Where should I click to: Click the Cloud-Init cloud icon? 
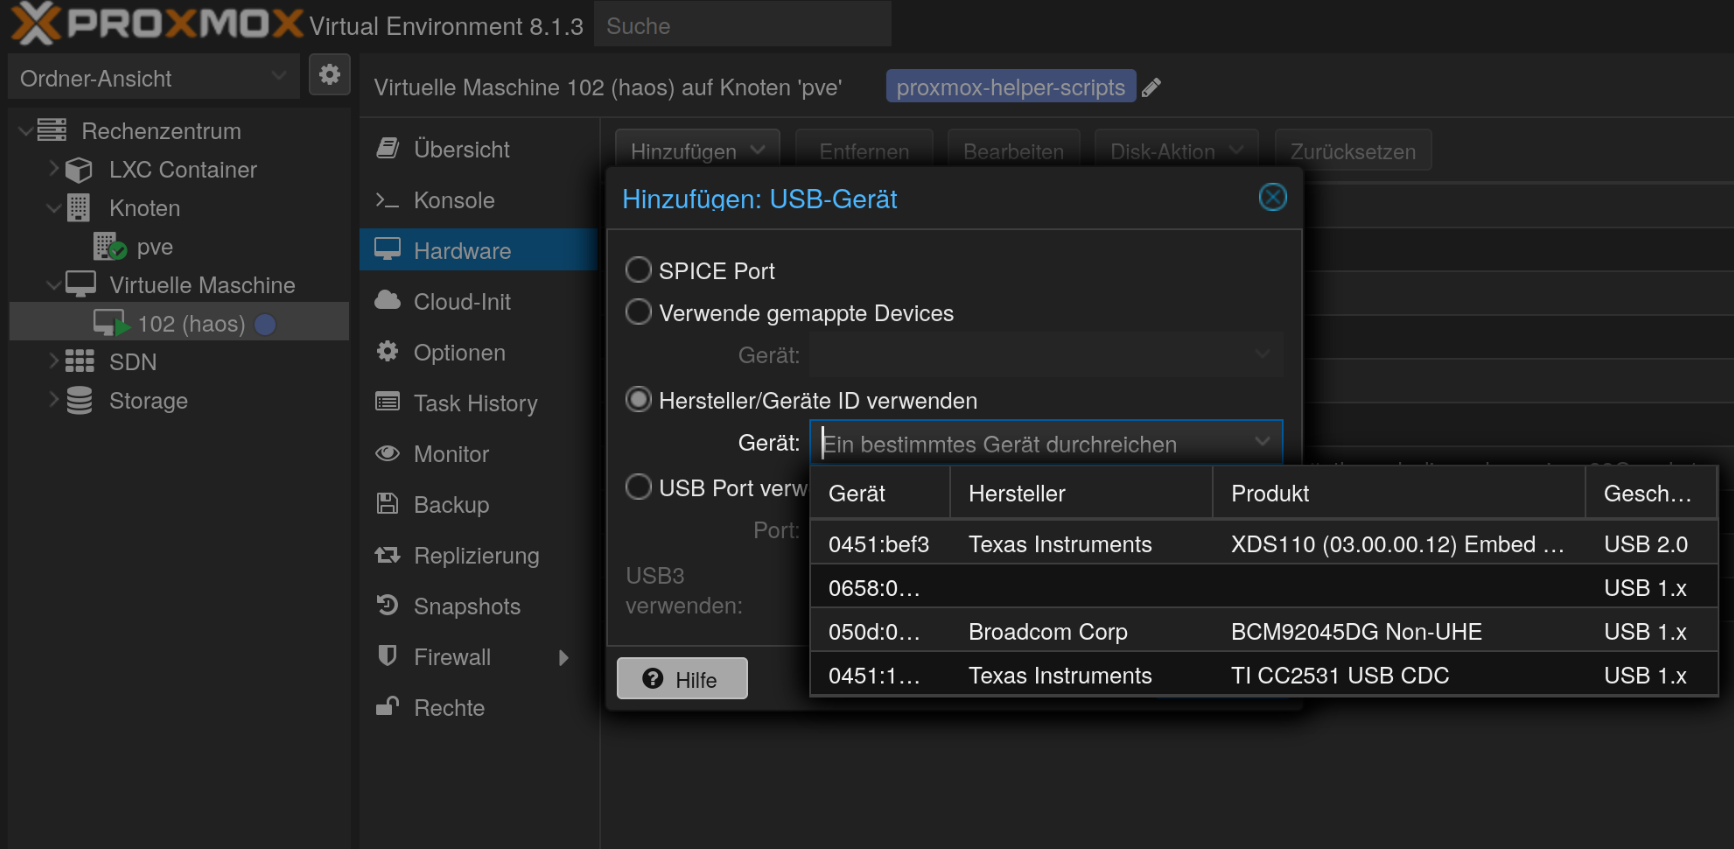388,300
